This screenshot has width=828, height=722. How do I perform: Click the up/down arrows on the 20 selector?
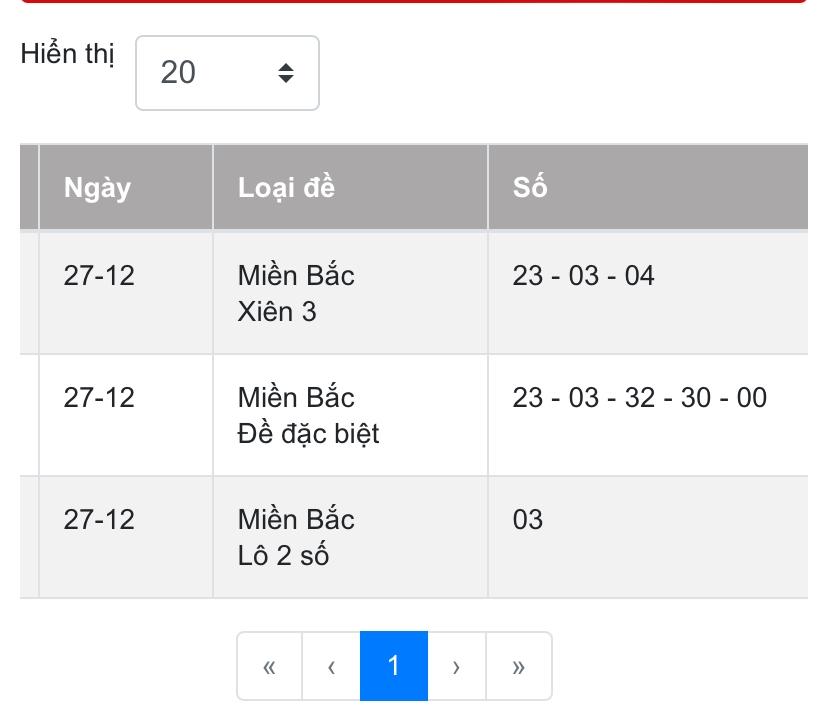click(286, 73)
